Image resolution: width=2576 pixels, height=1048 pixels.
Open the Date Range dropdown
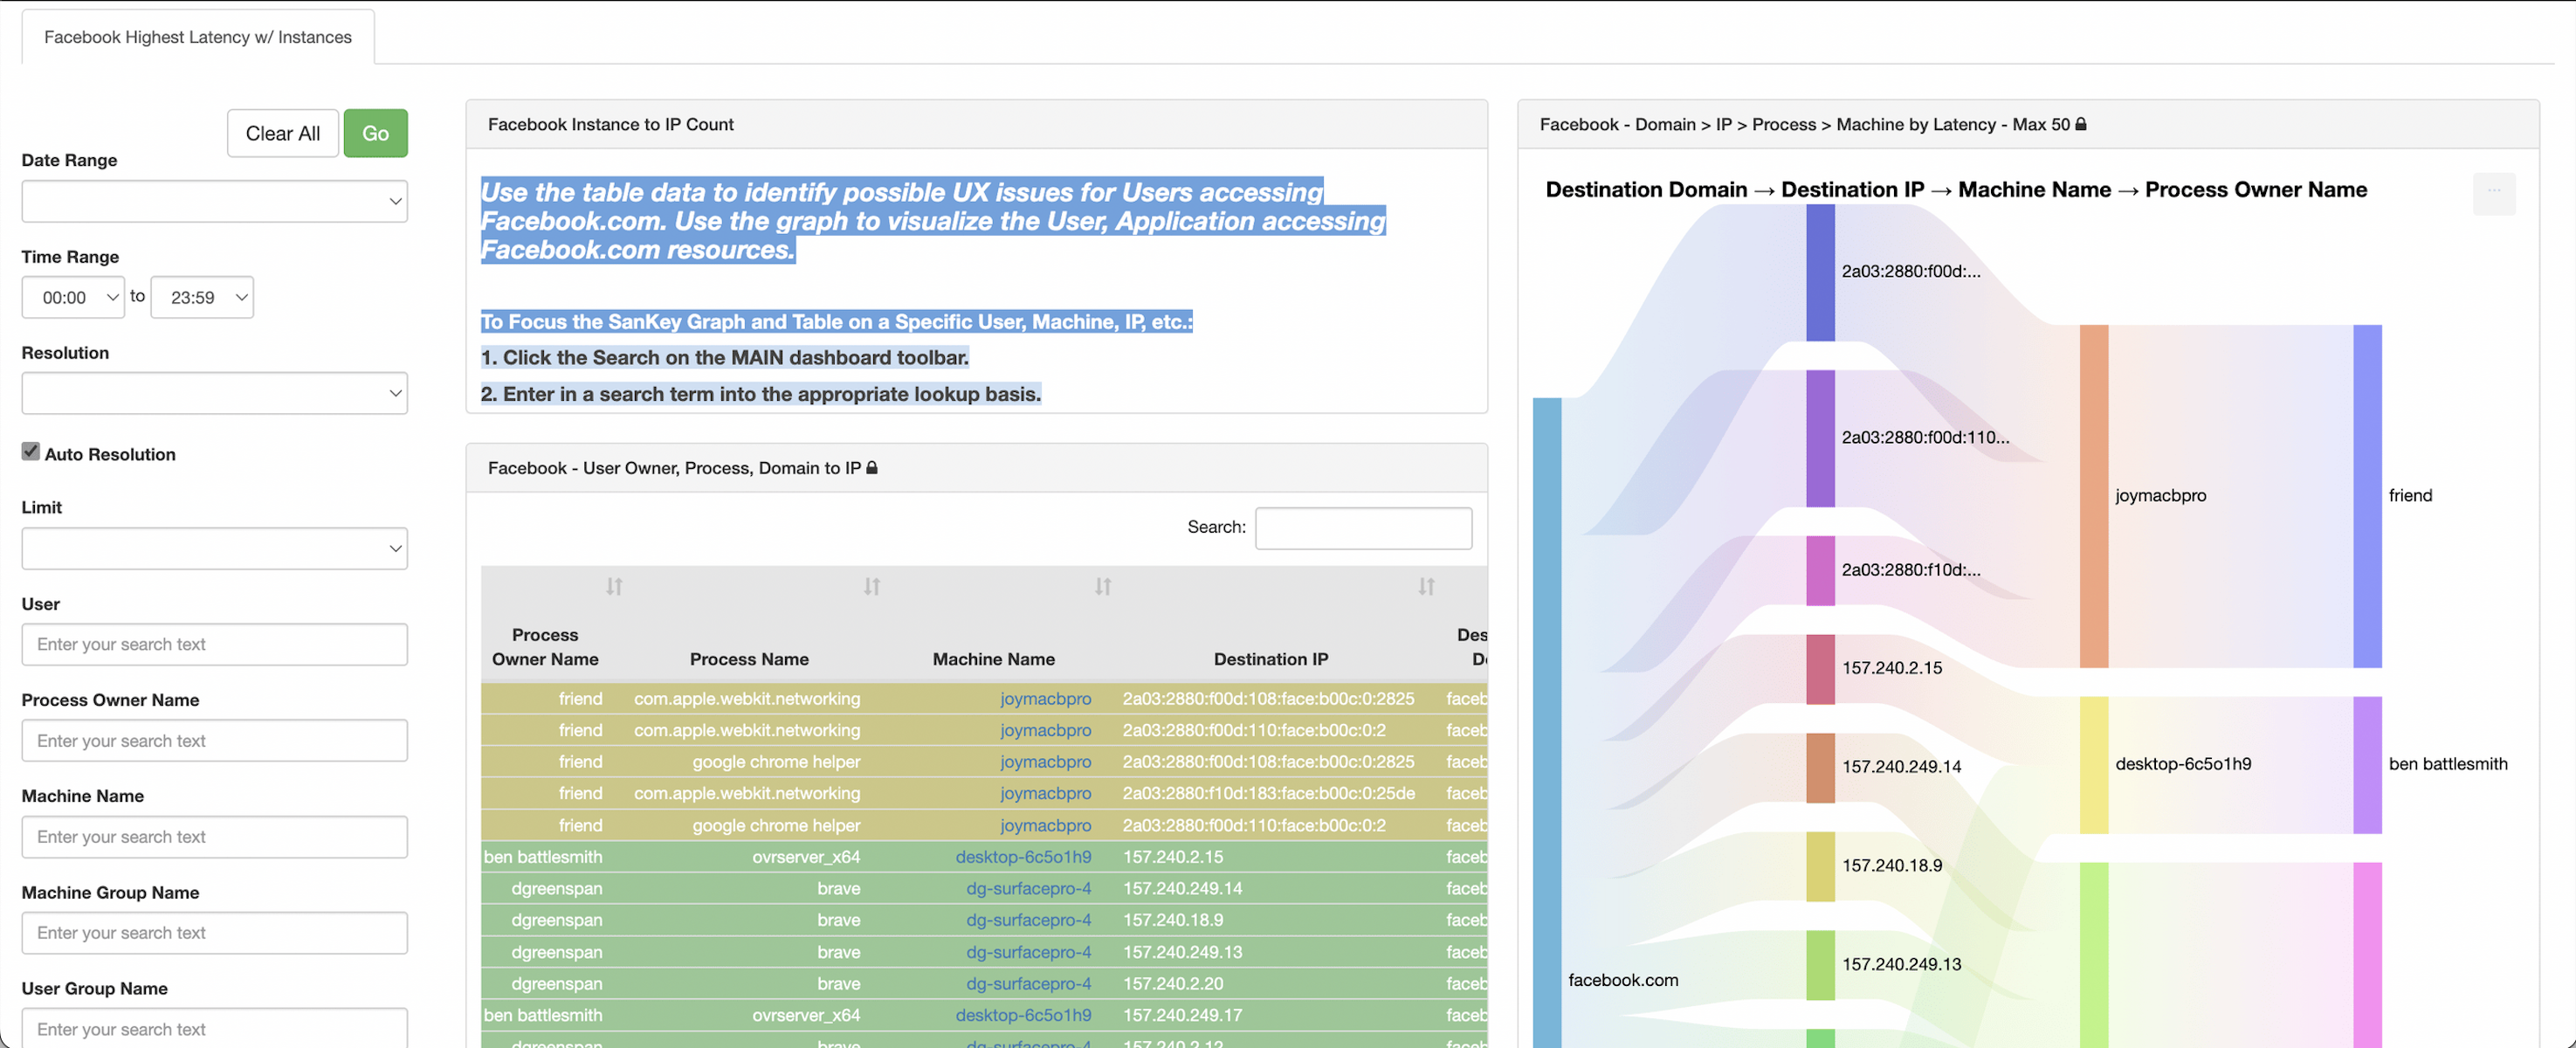coord(214,201)
